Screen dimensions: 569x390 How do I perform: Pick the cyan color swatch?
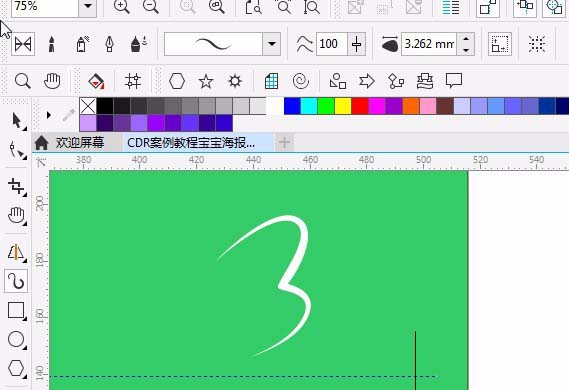pyautogui.click(x=309, y=106)
